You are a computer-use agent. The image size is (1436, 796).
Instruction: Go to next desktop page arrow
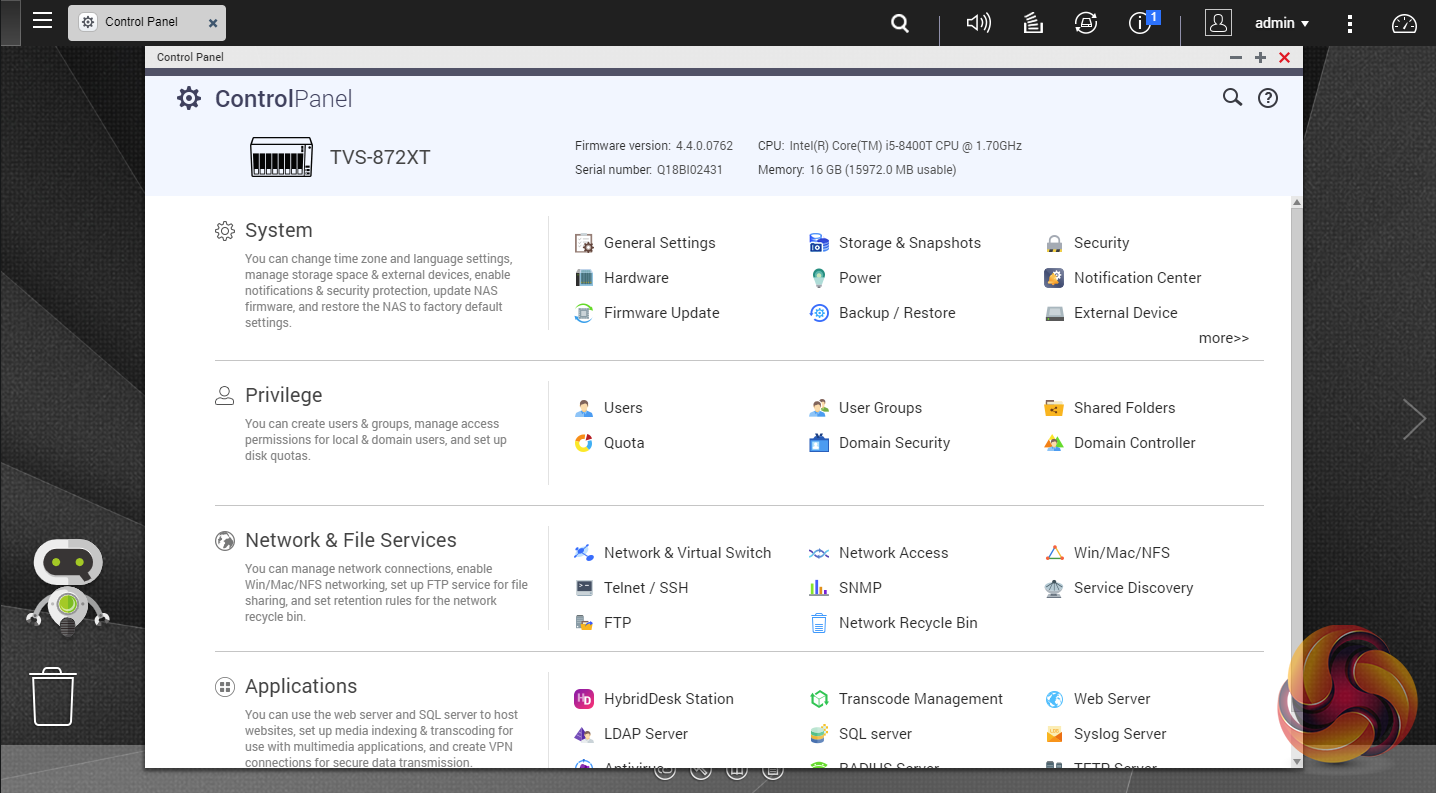(x=1413, y=419)
